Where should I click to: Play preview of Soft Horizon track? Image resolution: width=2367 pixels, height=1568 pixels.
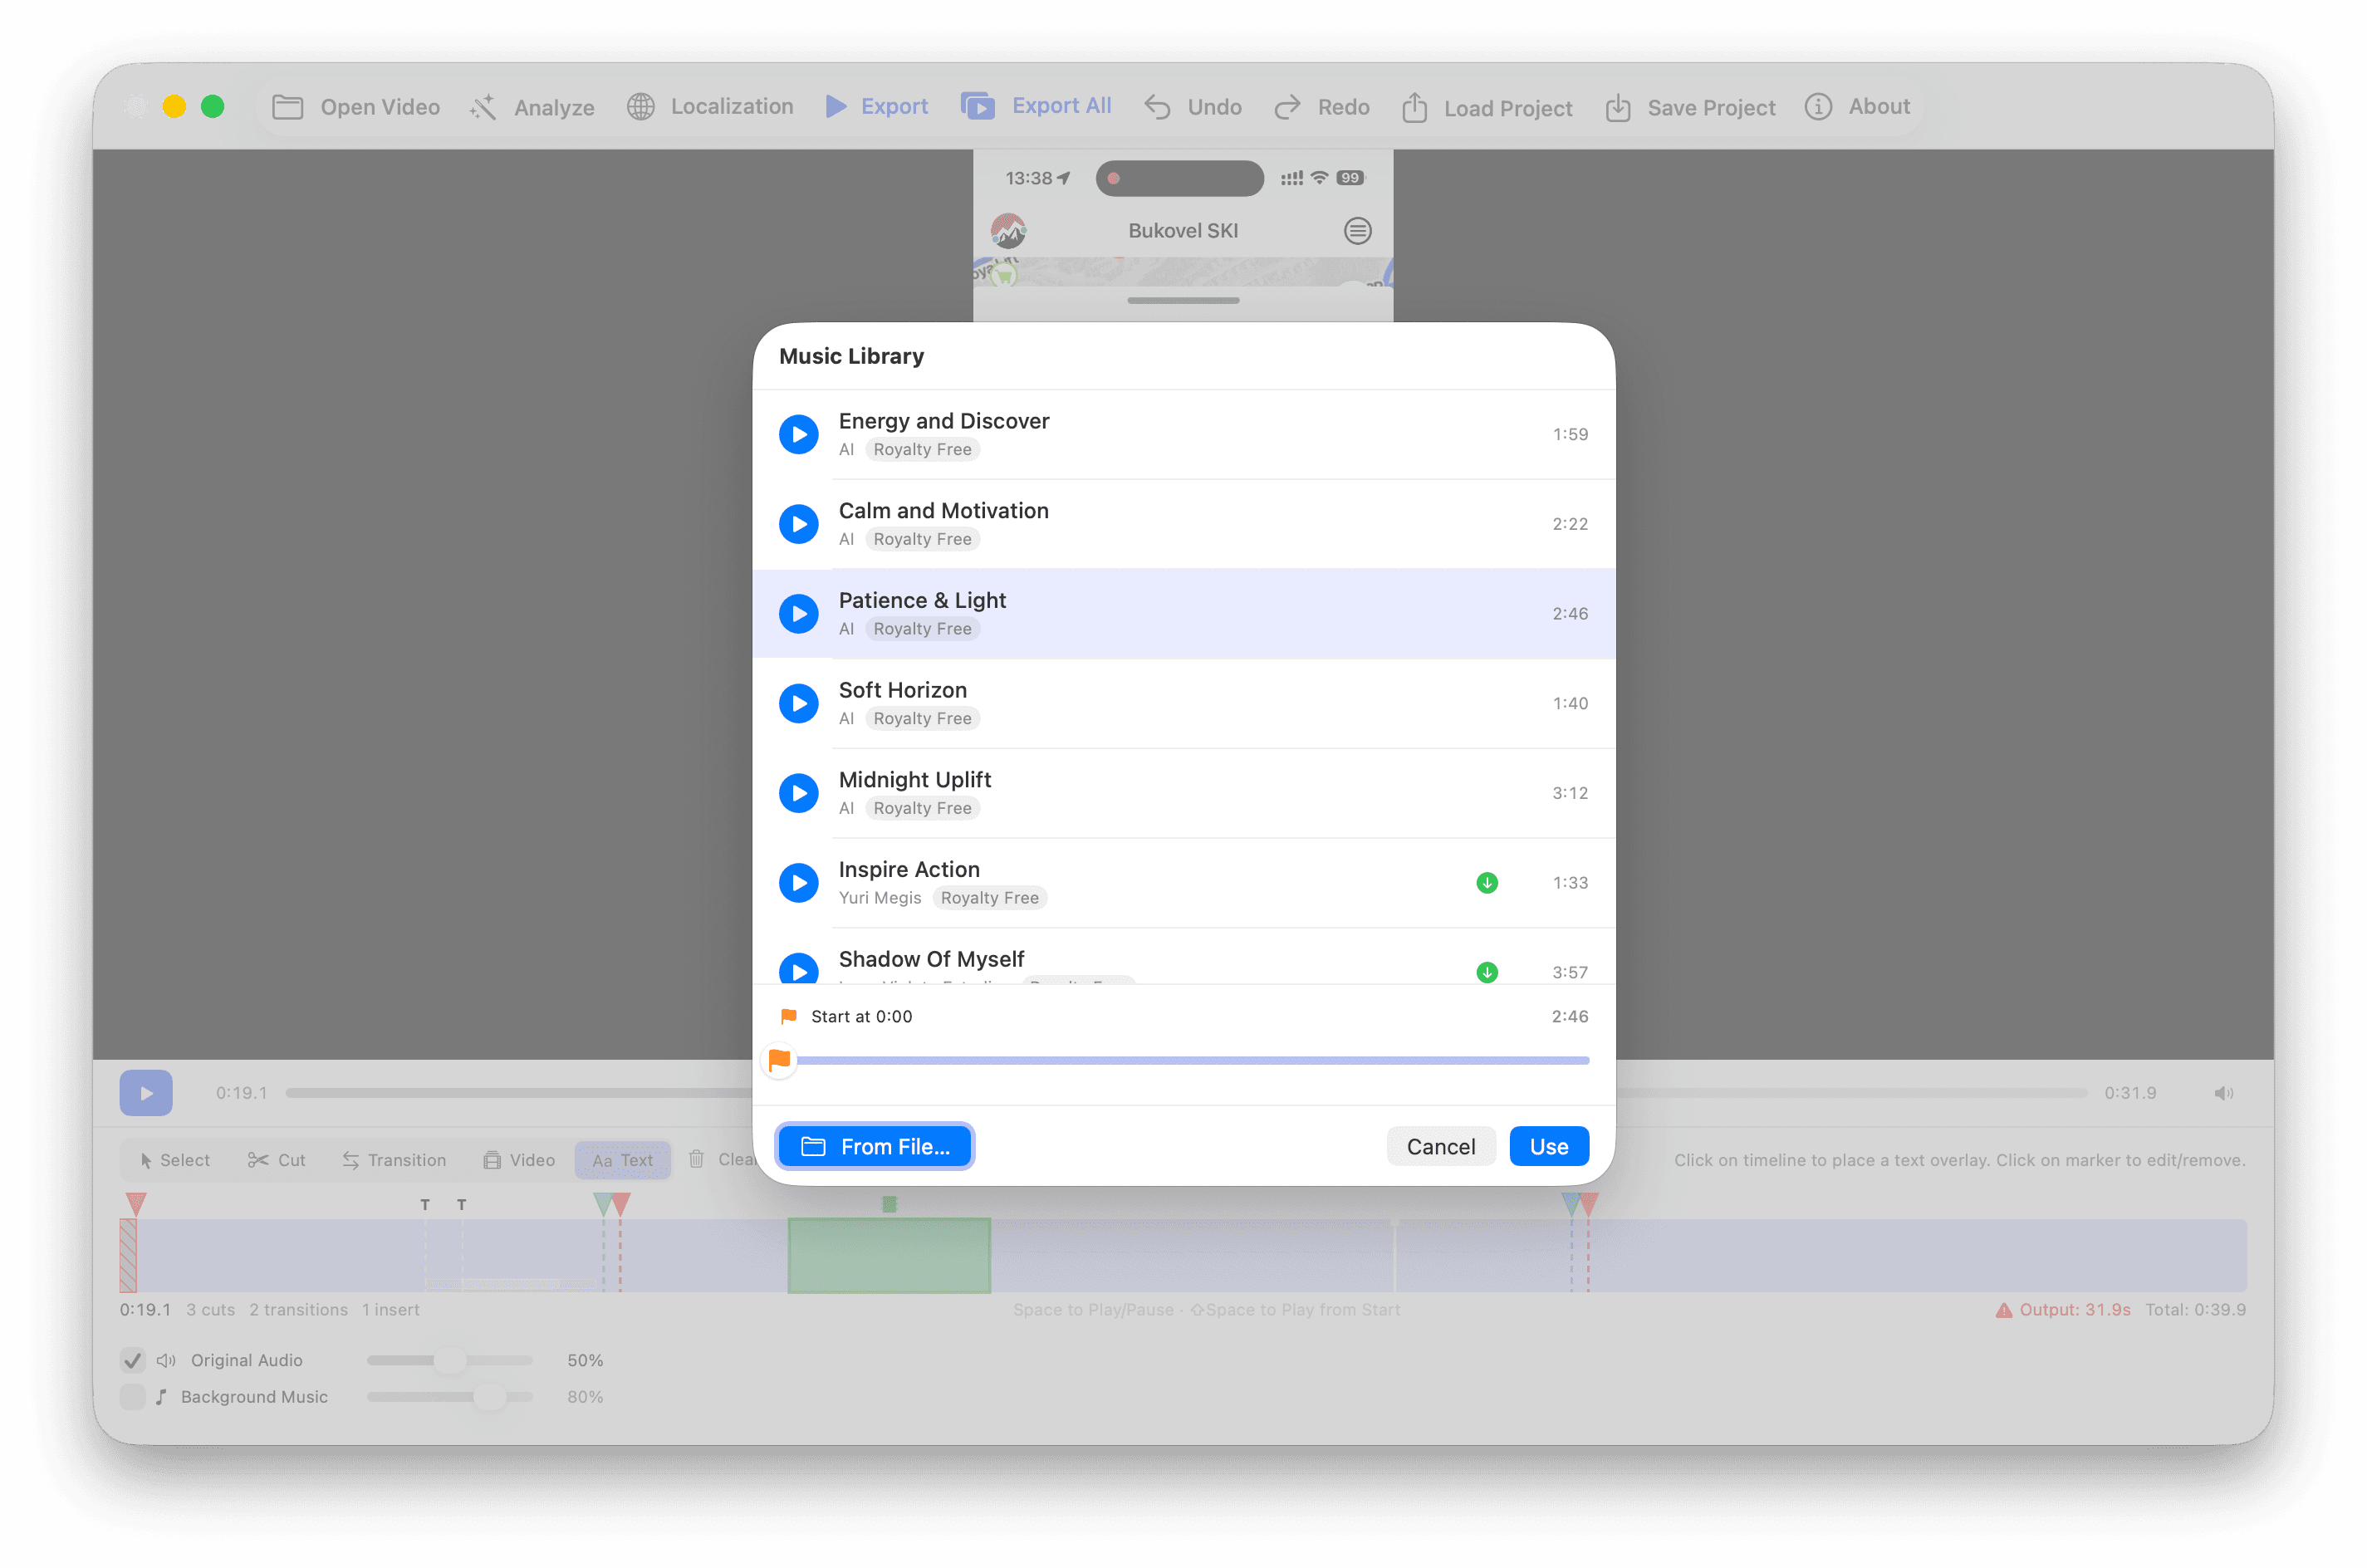pos(798,703)
